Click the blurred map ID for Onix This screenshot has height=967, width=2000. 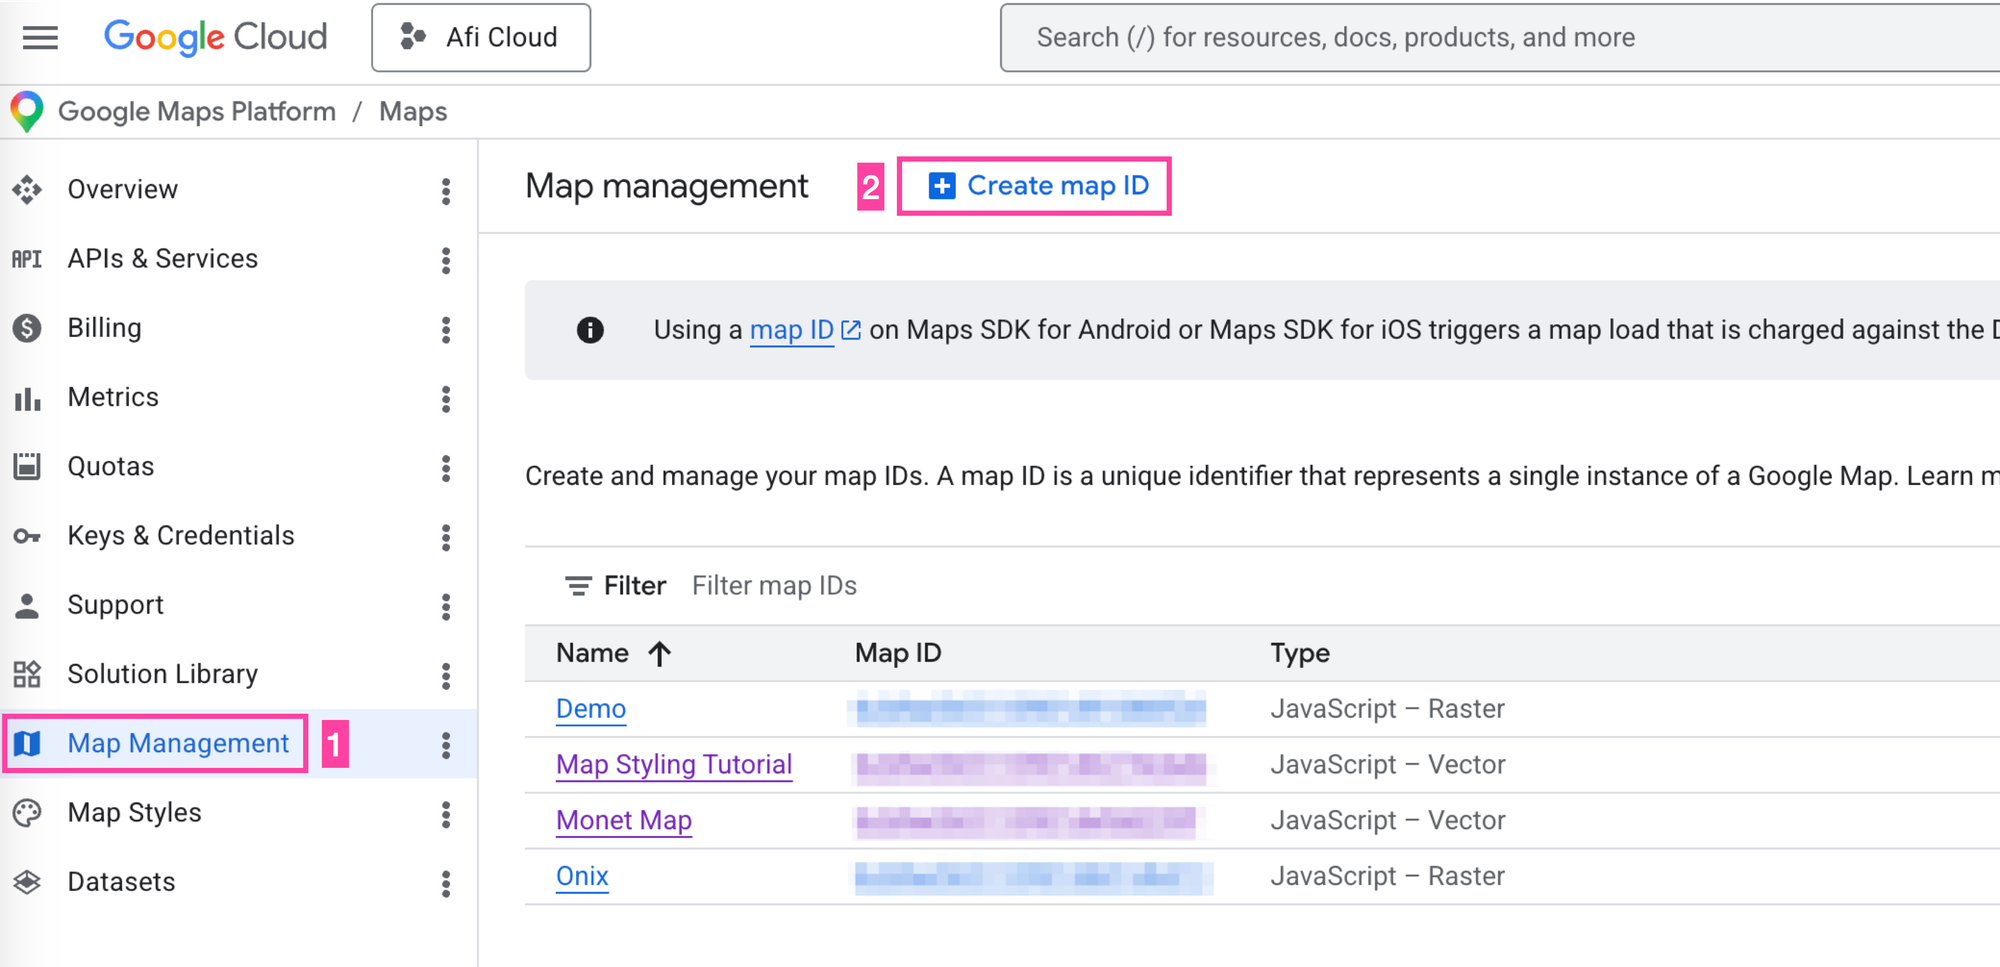[1033, 877]
